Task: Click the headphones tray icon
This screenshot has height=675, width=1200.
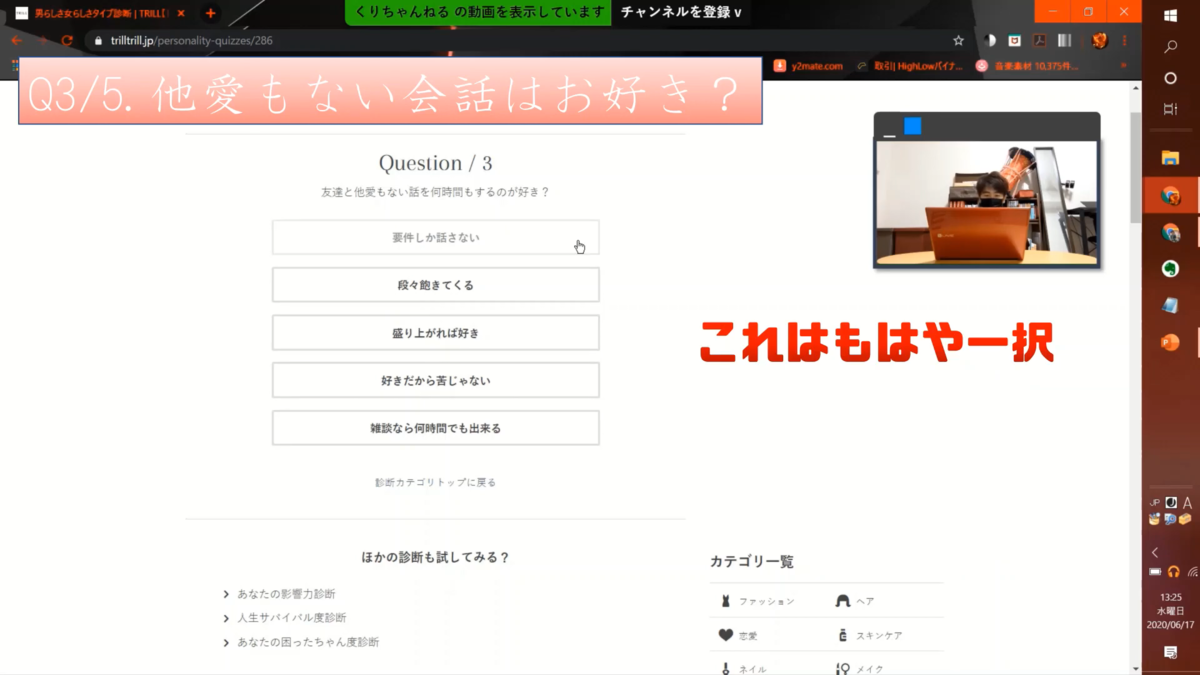Action: 1174,572
